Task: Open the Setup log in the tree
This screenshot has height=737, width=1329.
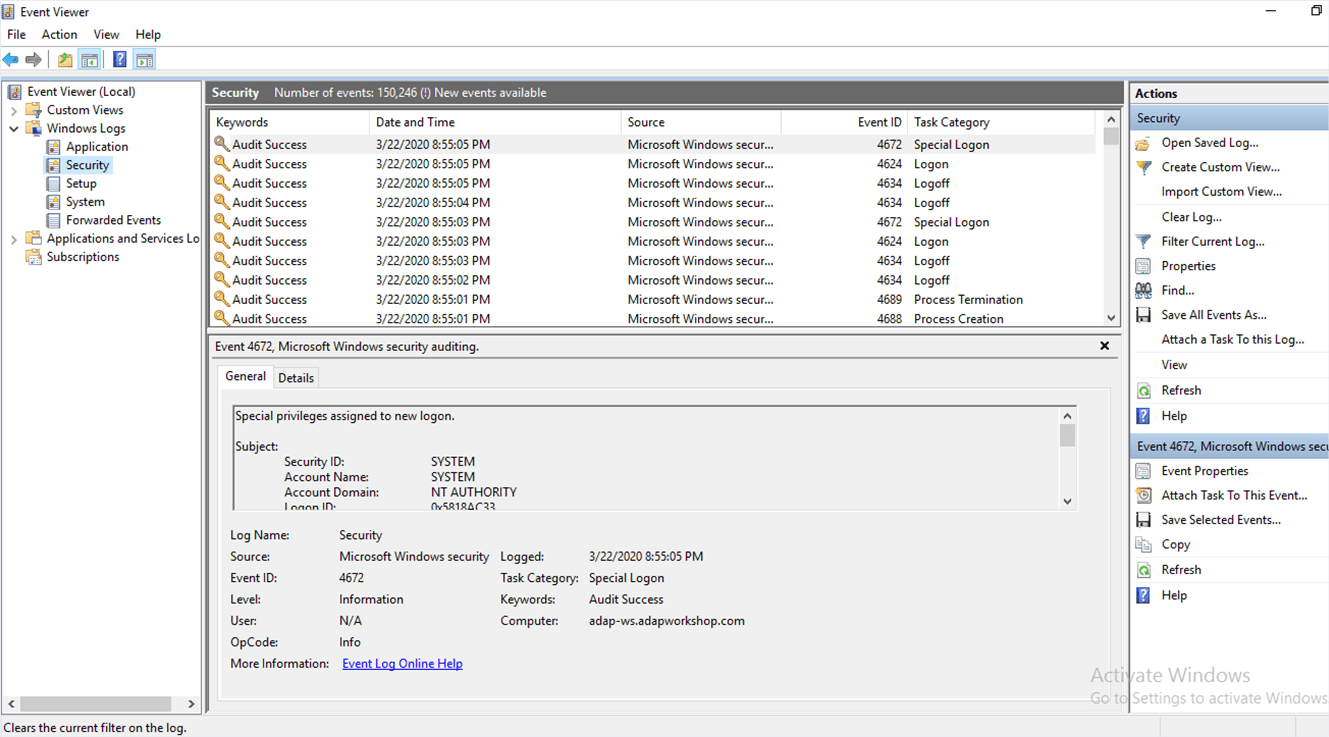Action: (x=81, y=184)
